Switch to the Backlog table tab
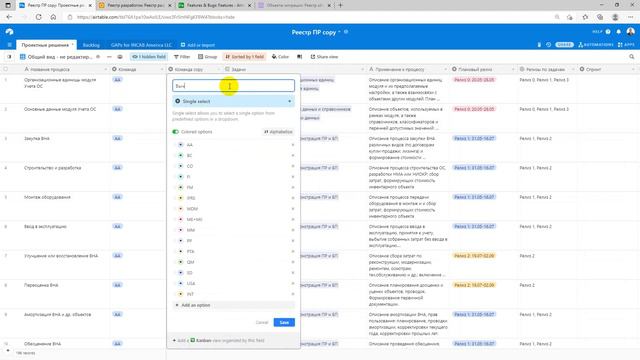Viewport: 640px width, 360px height. tap(91, 45)
